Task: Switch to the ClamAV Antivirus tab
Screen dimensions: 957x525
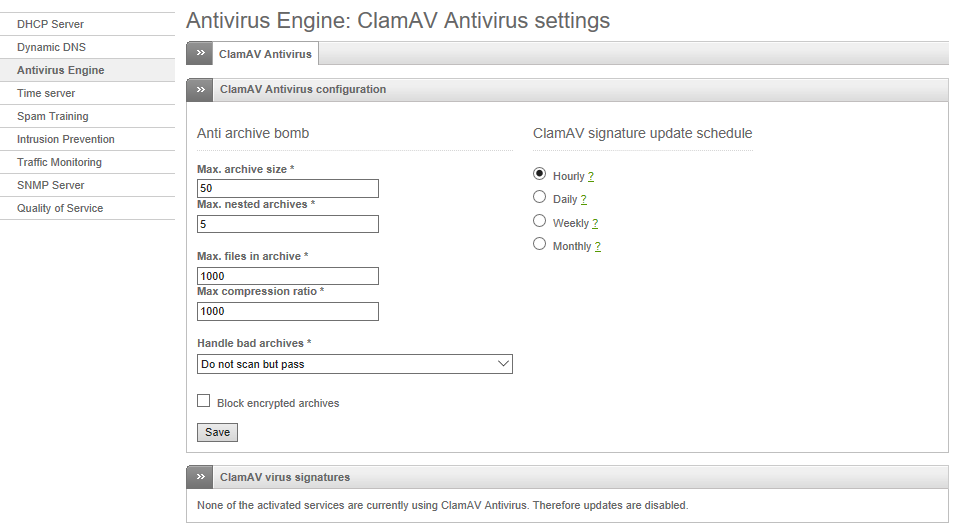Action: coord(265,54)
